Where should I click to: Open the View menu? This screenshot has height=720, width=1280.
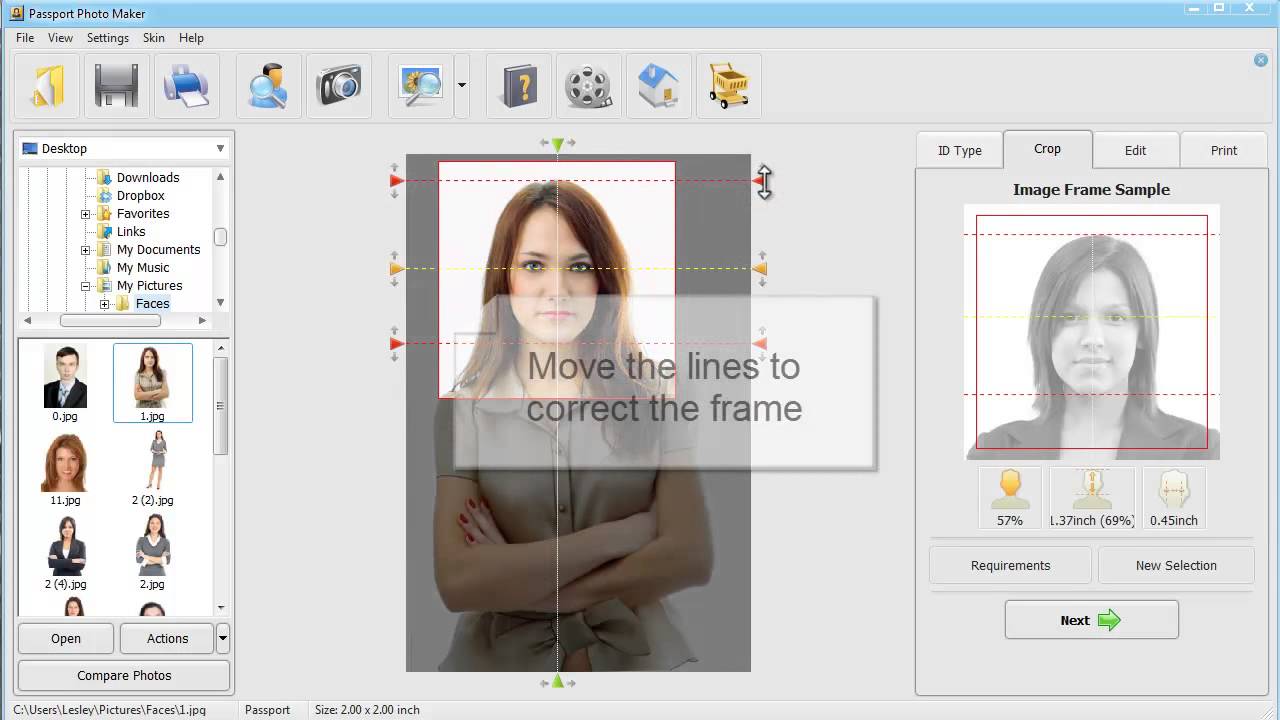click(x=60, y=38)
